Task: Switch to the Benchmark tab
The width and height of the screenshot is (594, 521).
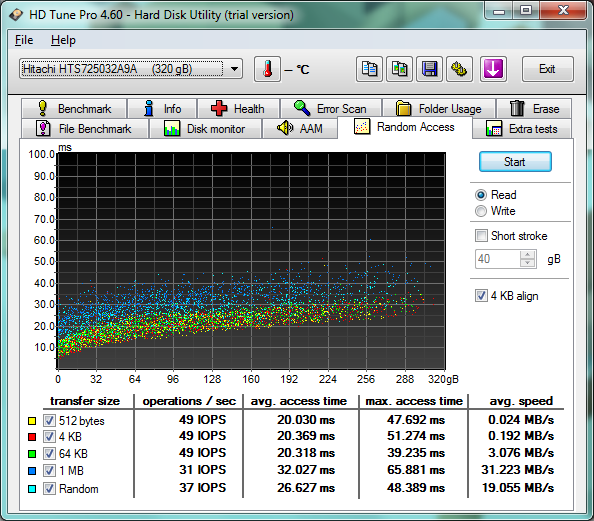Action: [74, 109]
